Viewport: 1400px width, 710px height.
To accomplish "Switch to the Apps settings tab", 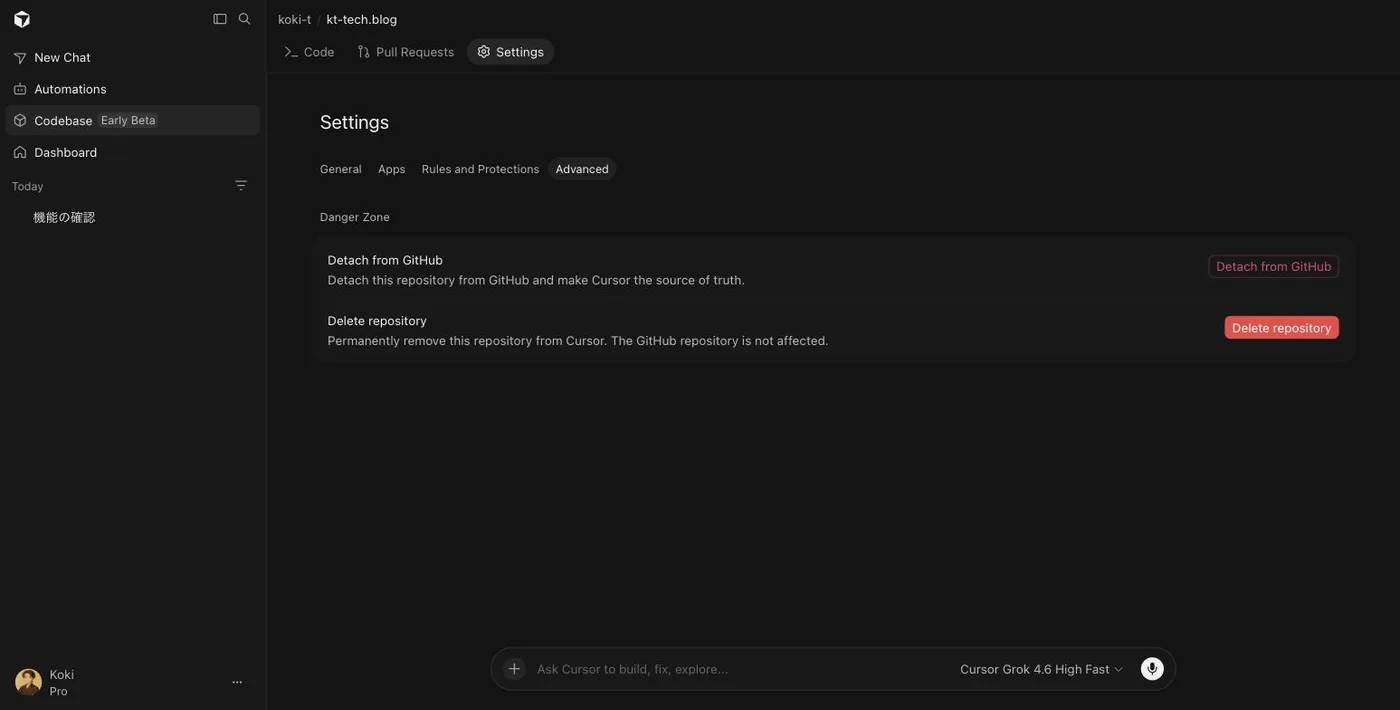I will pos(392,169).
